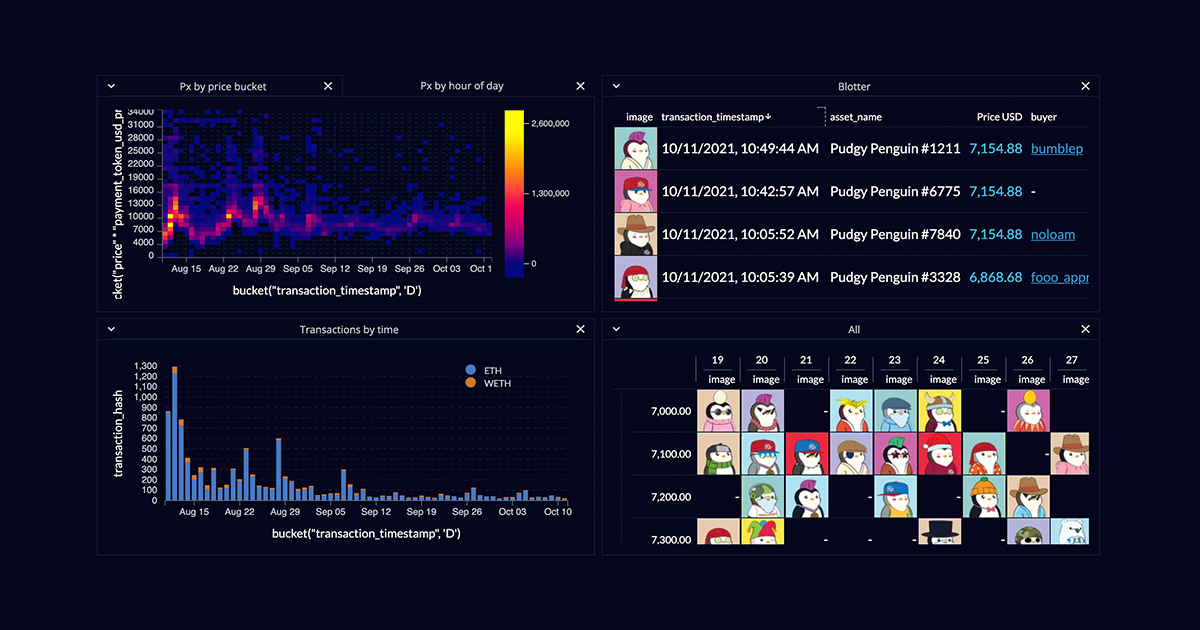Open Pudgy Penguin #7840 thumbnail in Blotter
The image size is (1200, 630).
[x=636, y=234]
